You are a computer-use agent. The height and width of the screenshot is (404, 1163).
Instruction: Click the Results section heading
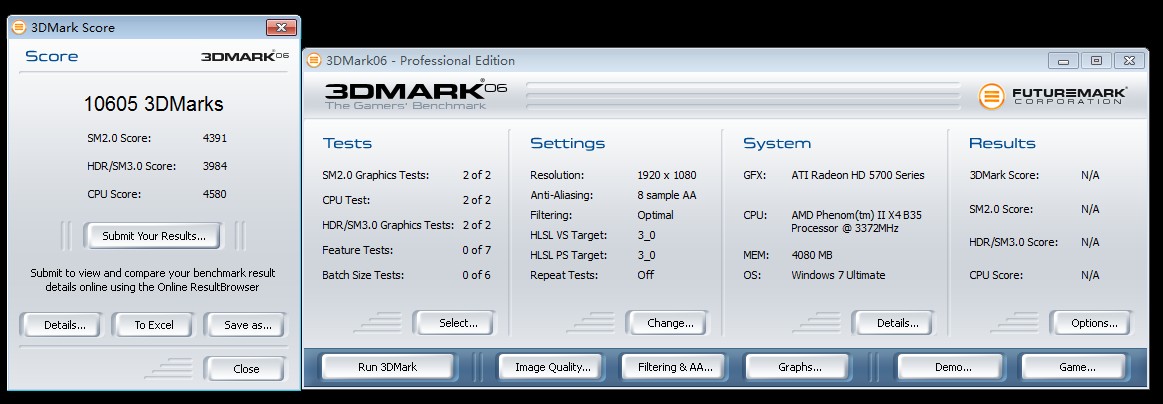(x=1002, y=143)
